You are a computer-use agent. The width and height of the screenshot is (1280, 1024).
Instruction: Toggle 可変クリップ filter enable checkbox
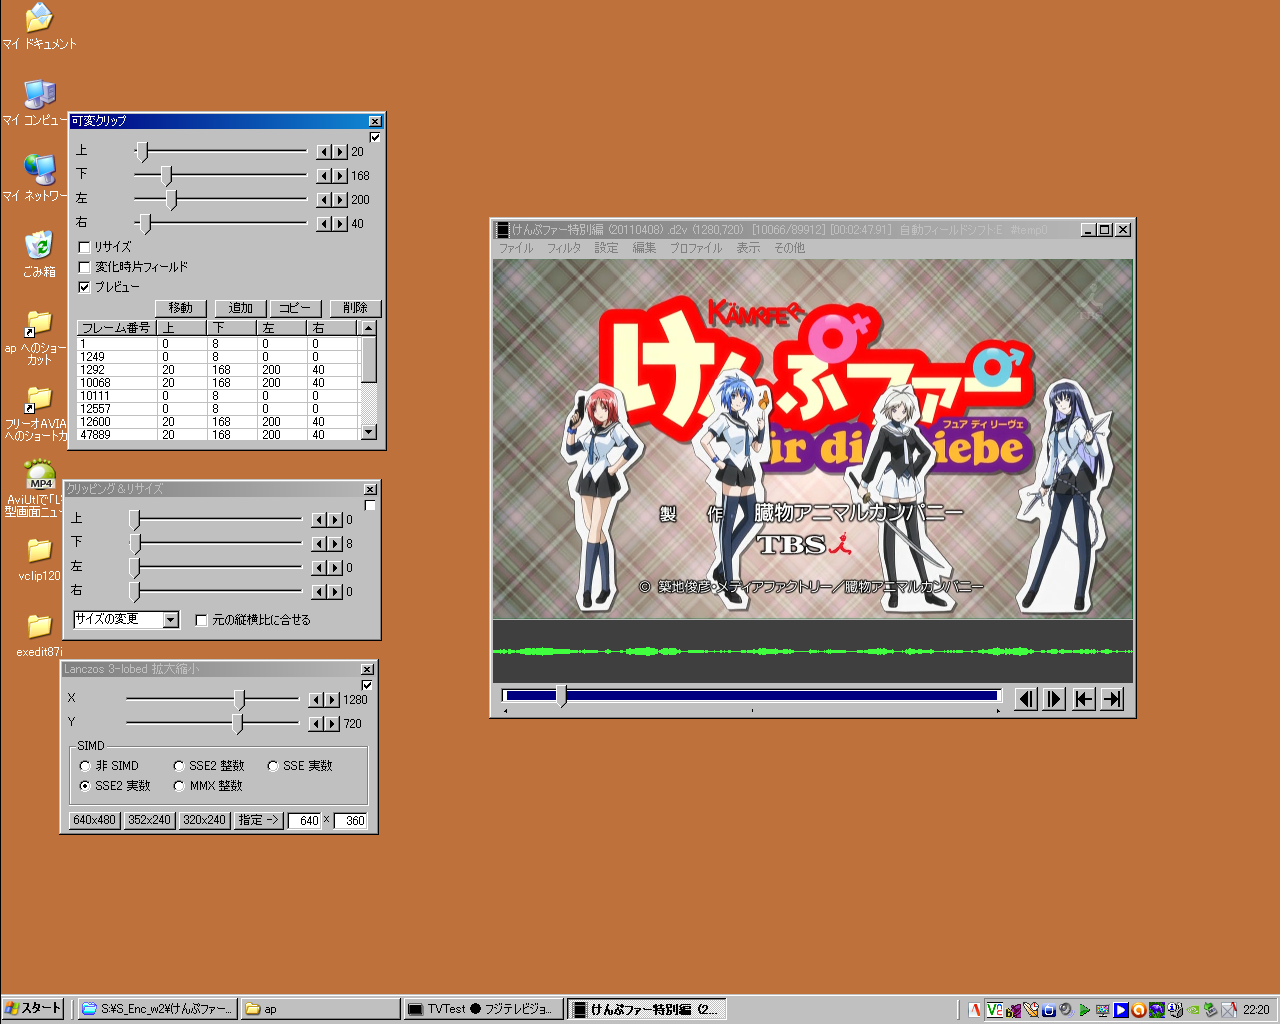click(375, 137)
